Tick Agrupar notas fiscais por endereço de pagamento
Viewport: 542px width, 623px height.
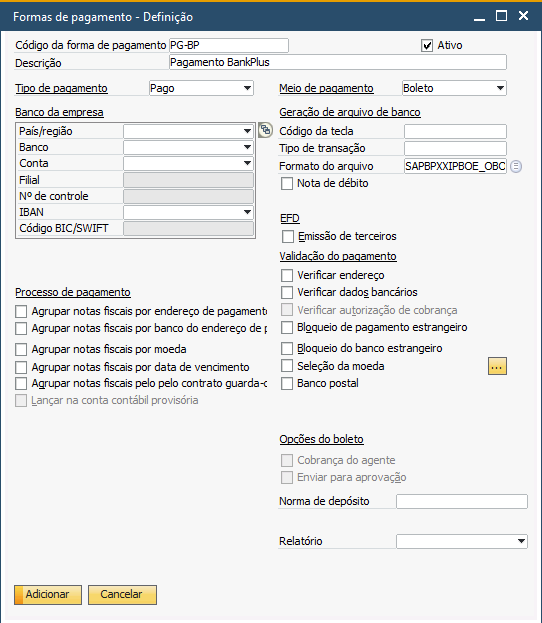point(21,312)
